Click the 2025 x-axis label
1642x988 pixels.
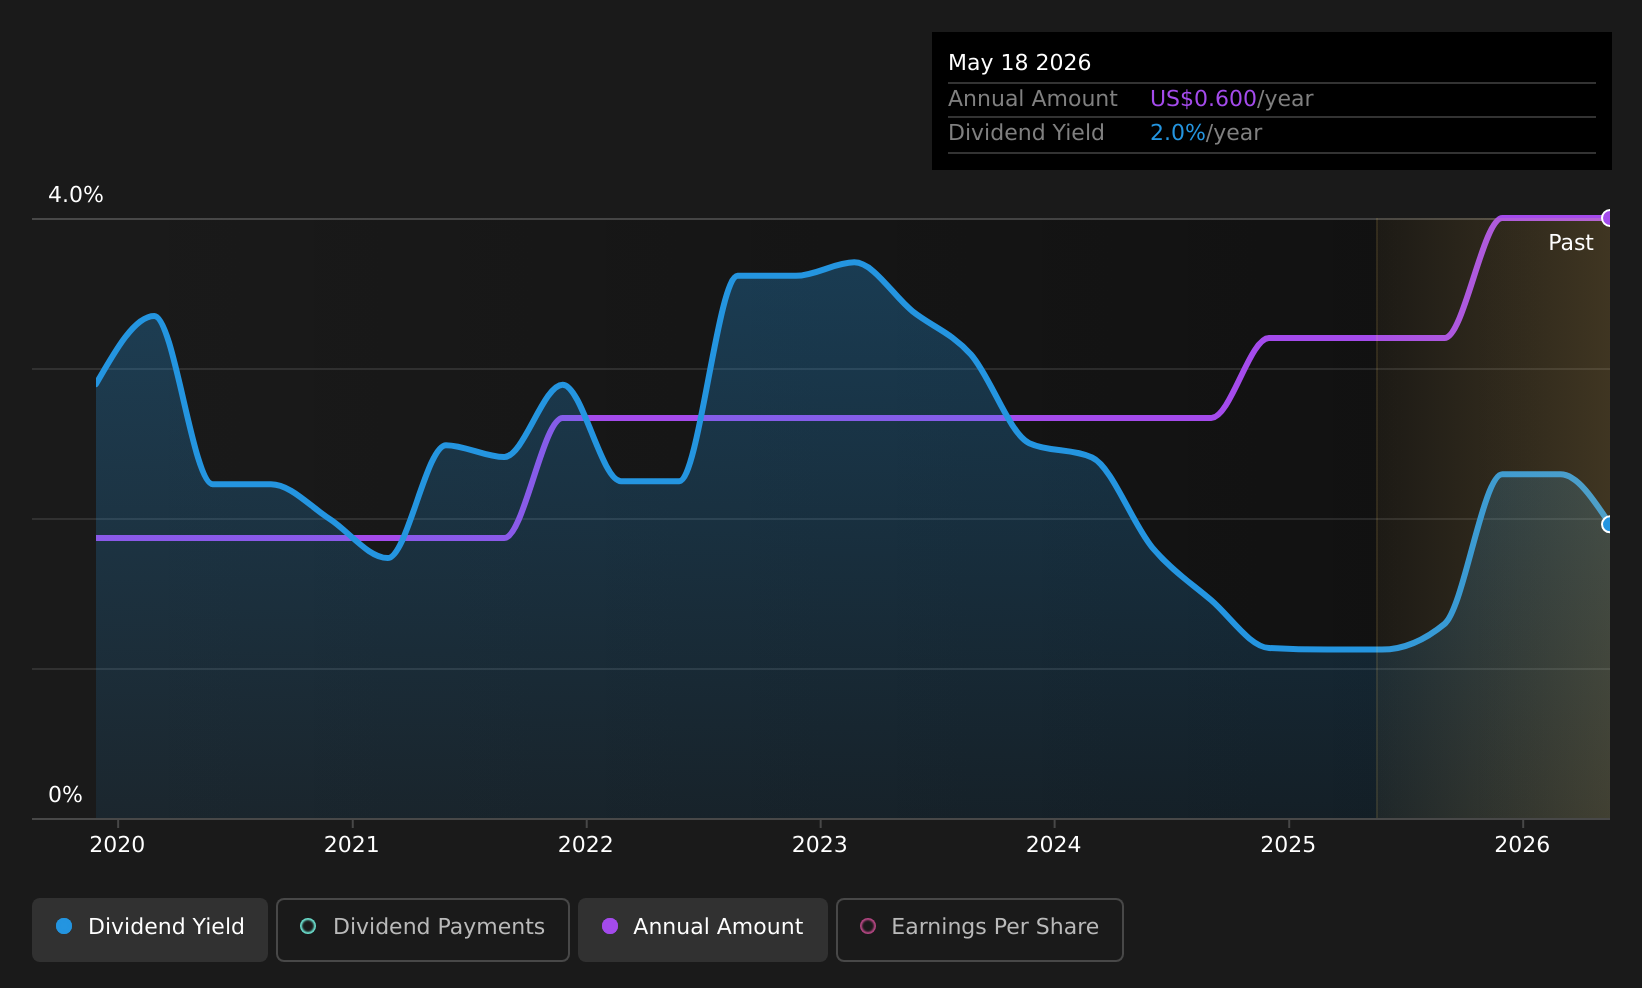click(1288, 845)
